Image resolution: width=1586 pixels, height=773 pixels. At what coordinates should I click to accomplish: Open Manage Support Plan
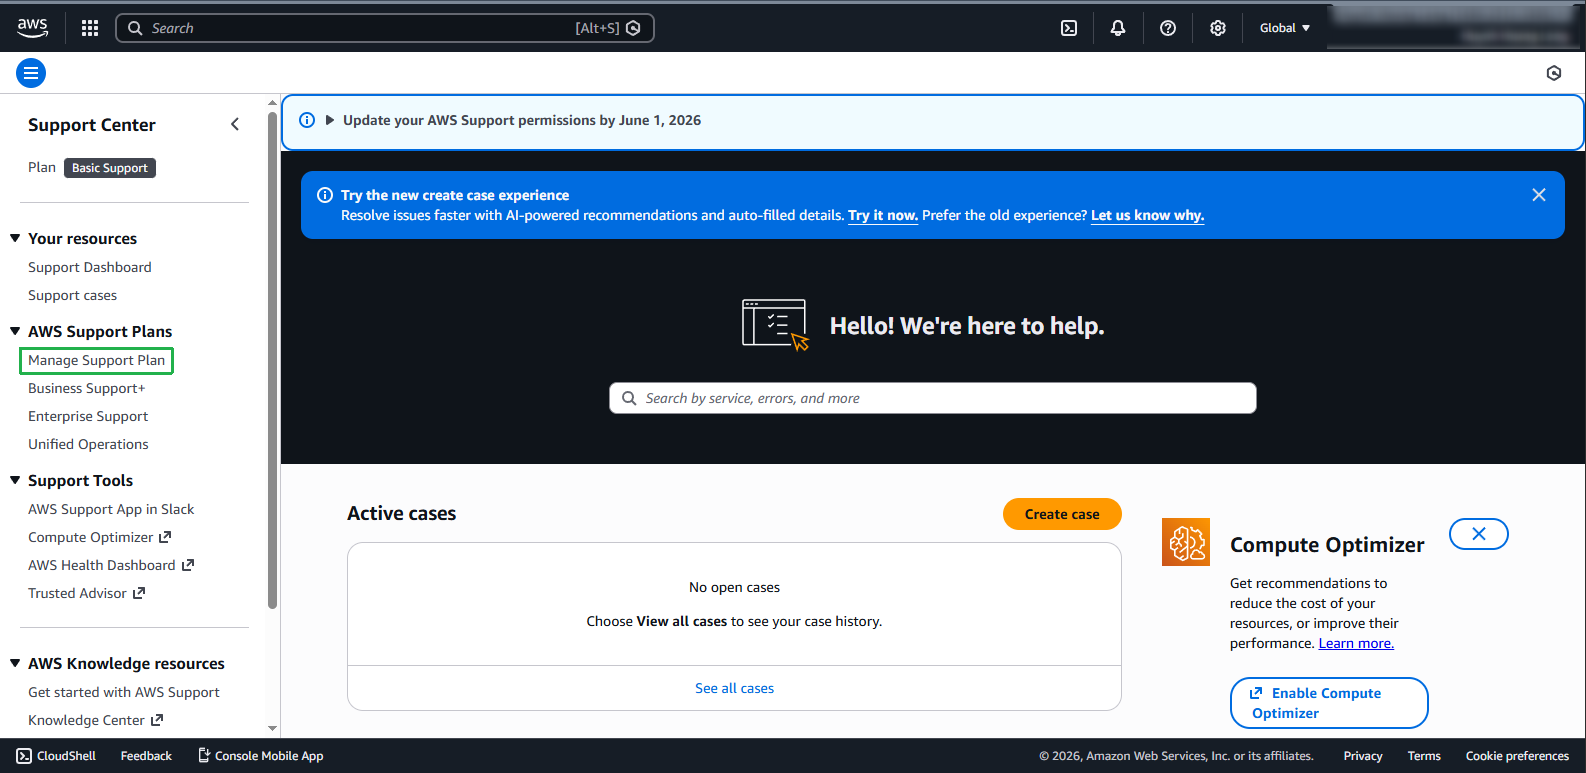click(x=96, y=360)
